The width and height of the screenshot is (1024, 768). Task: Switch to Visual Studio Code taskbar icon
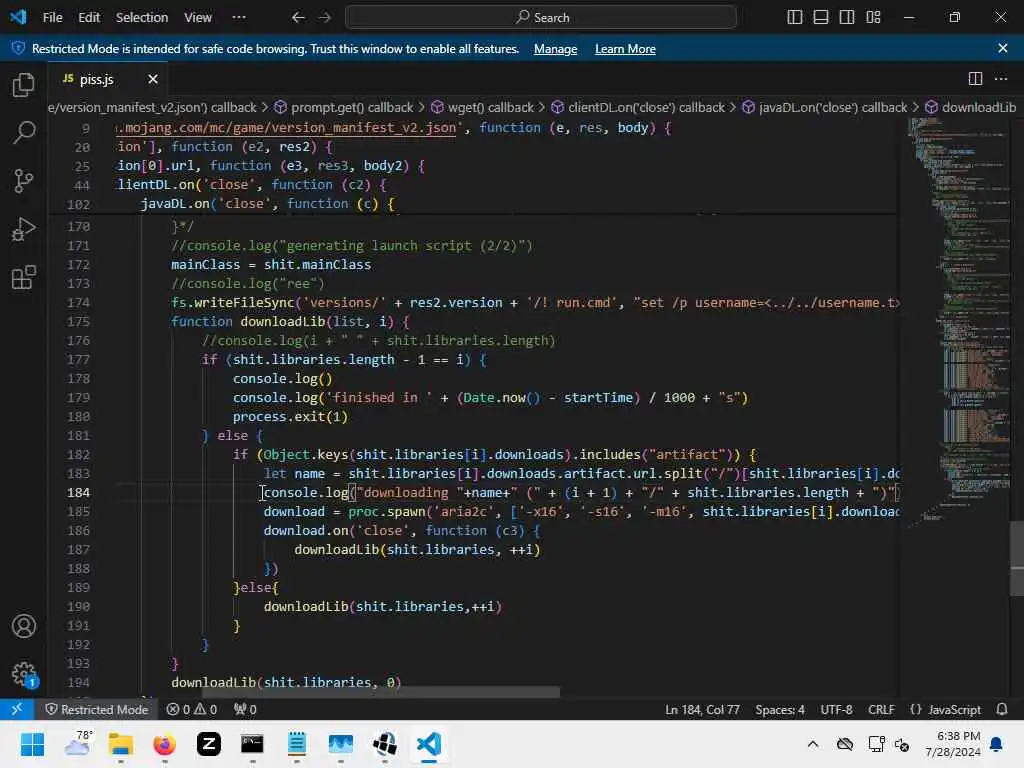click(429, 744)
